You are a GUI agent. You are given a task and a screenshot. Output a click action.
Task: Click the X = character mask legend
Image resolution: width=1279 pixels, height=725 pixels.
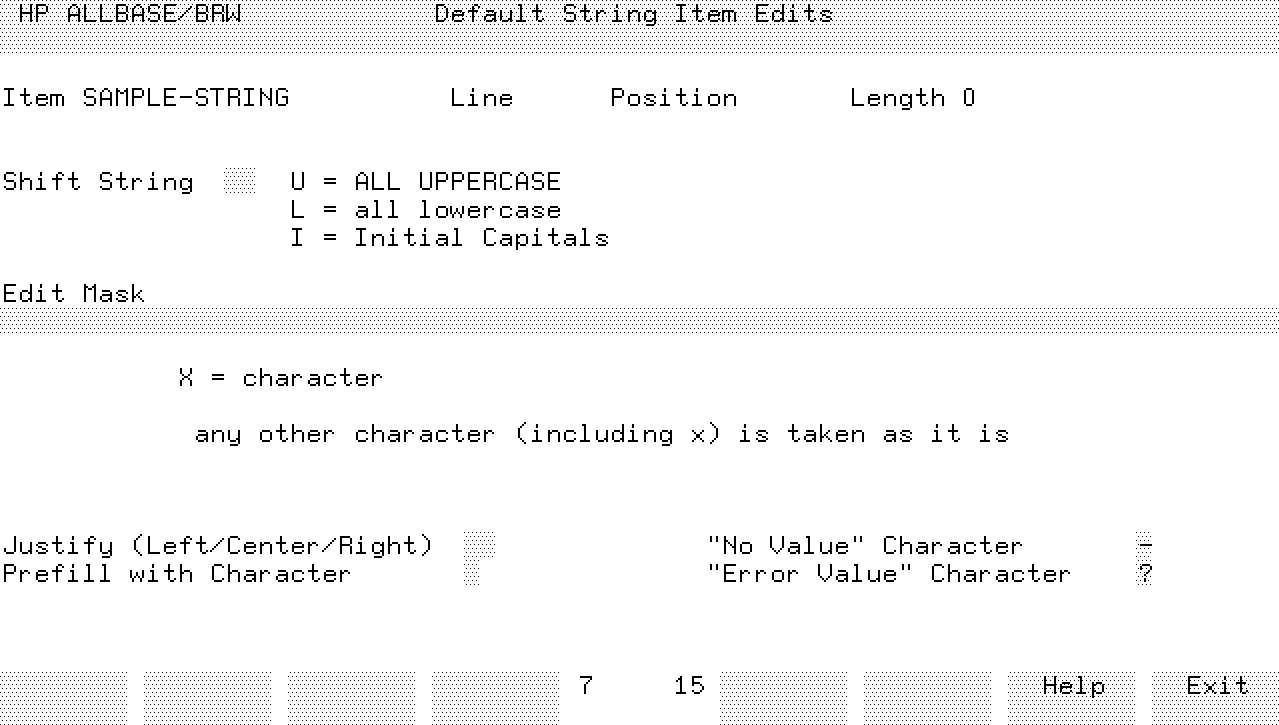pos(280,378)
